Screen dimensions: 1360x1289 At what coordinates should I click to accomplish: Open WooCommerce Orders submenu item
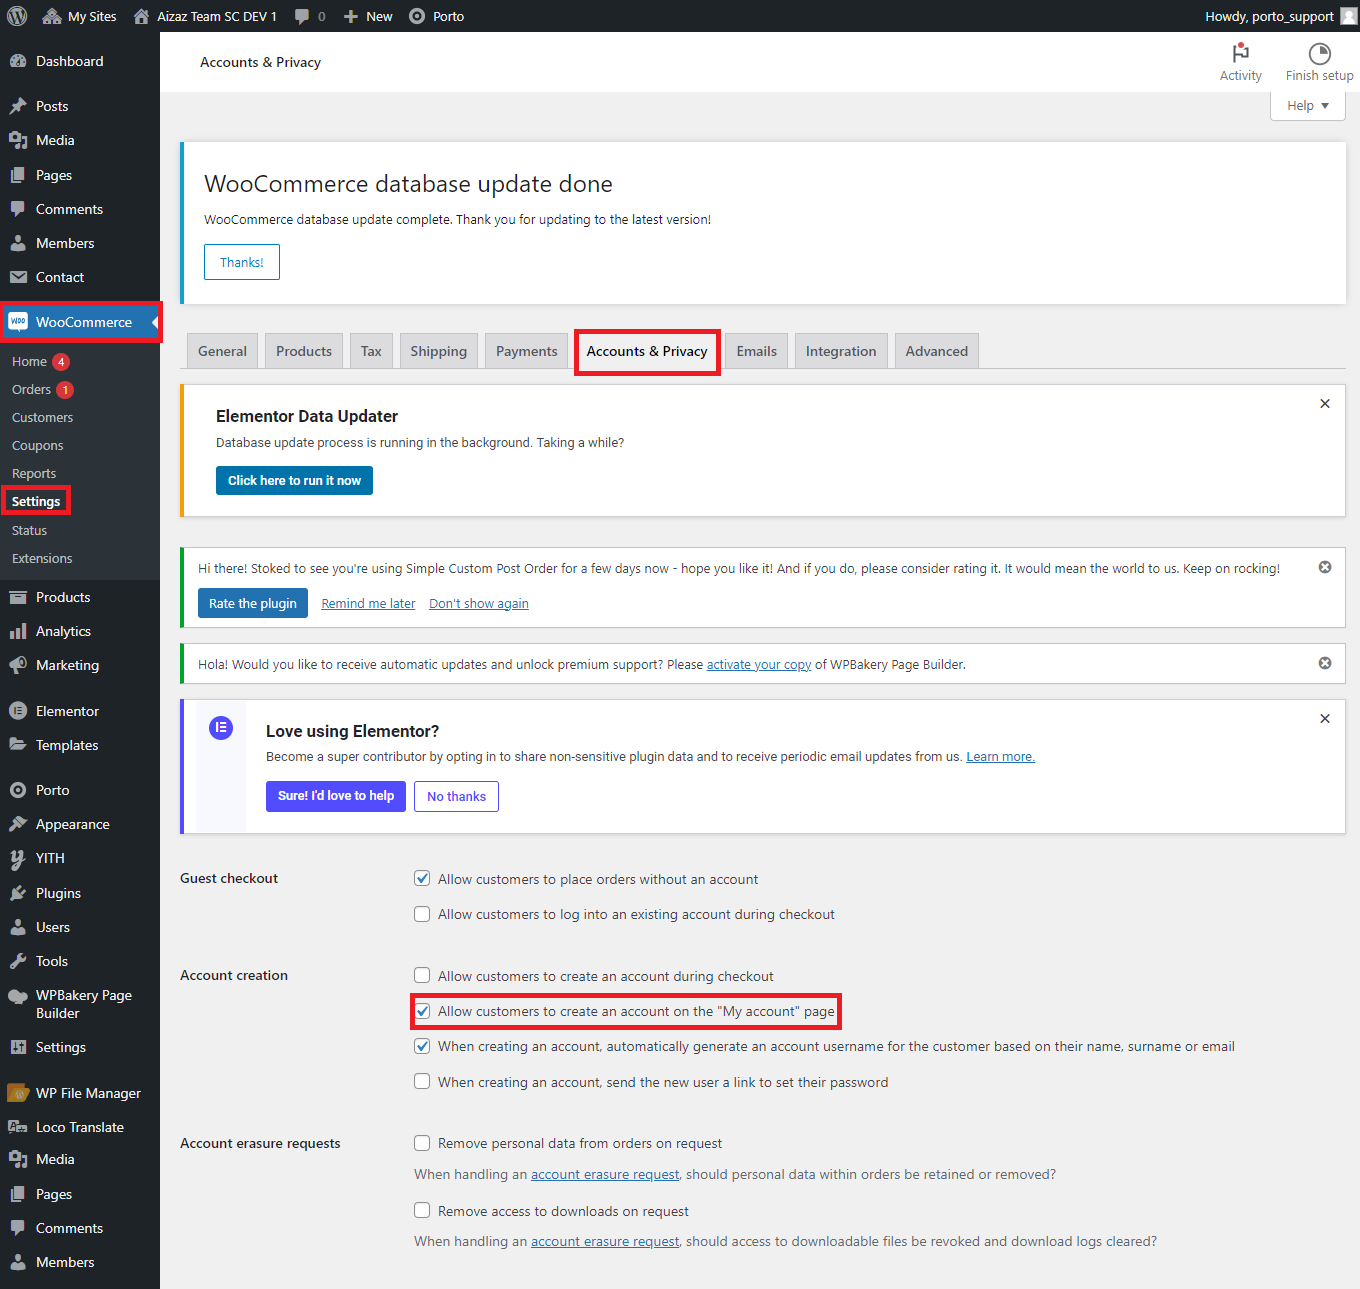[31, 390]
